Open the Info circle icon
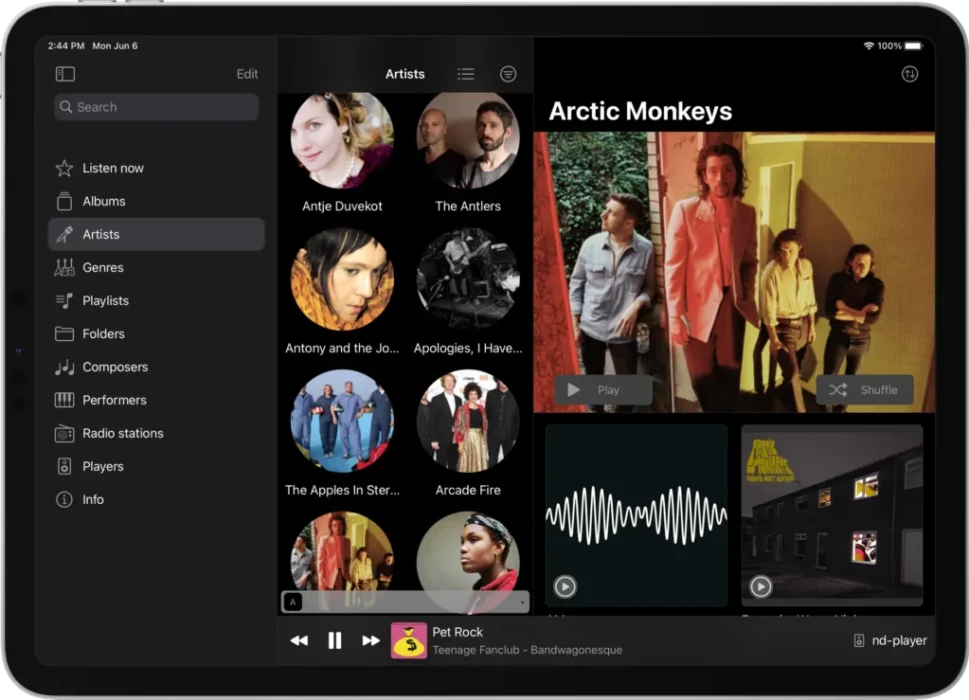 (x=64, y=499)
